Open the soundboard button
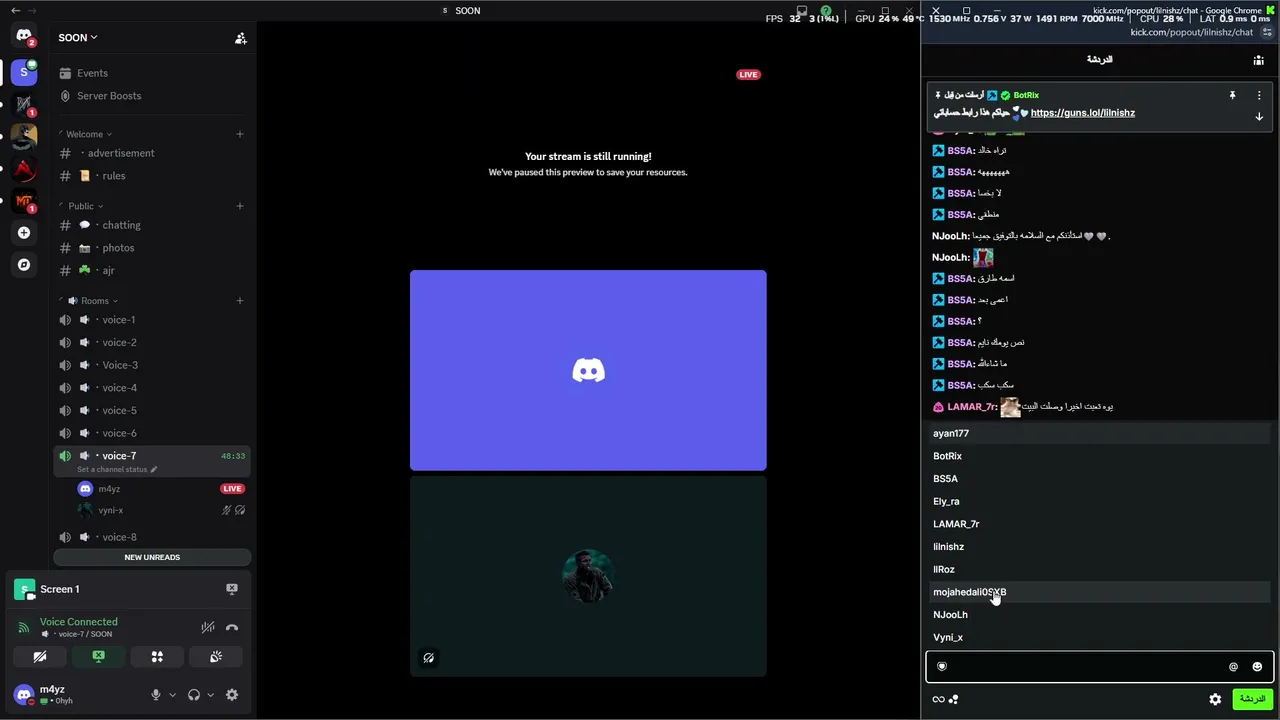Image resolution: width=1280 pixels, height=720 pixels. 216,657
